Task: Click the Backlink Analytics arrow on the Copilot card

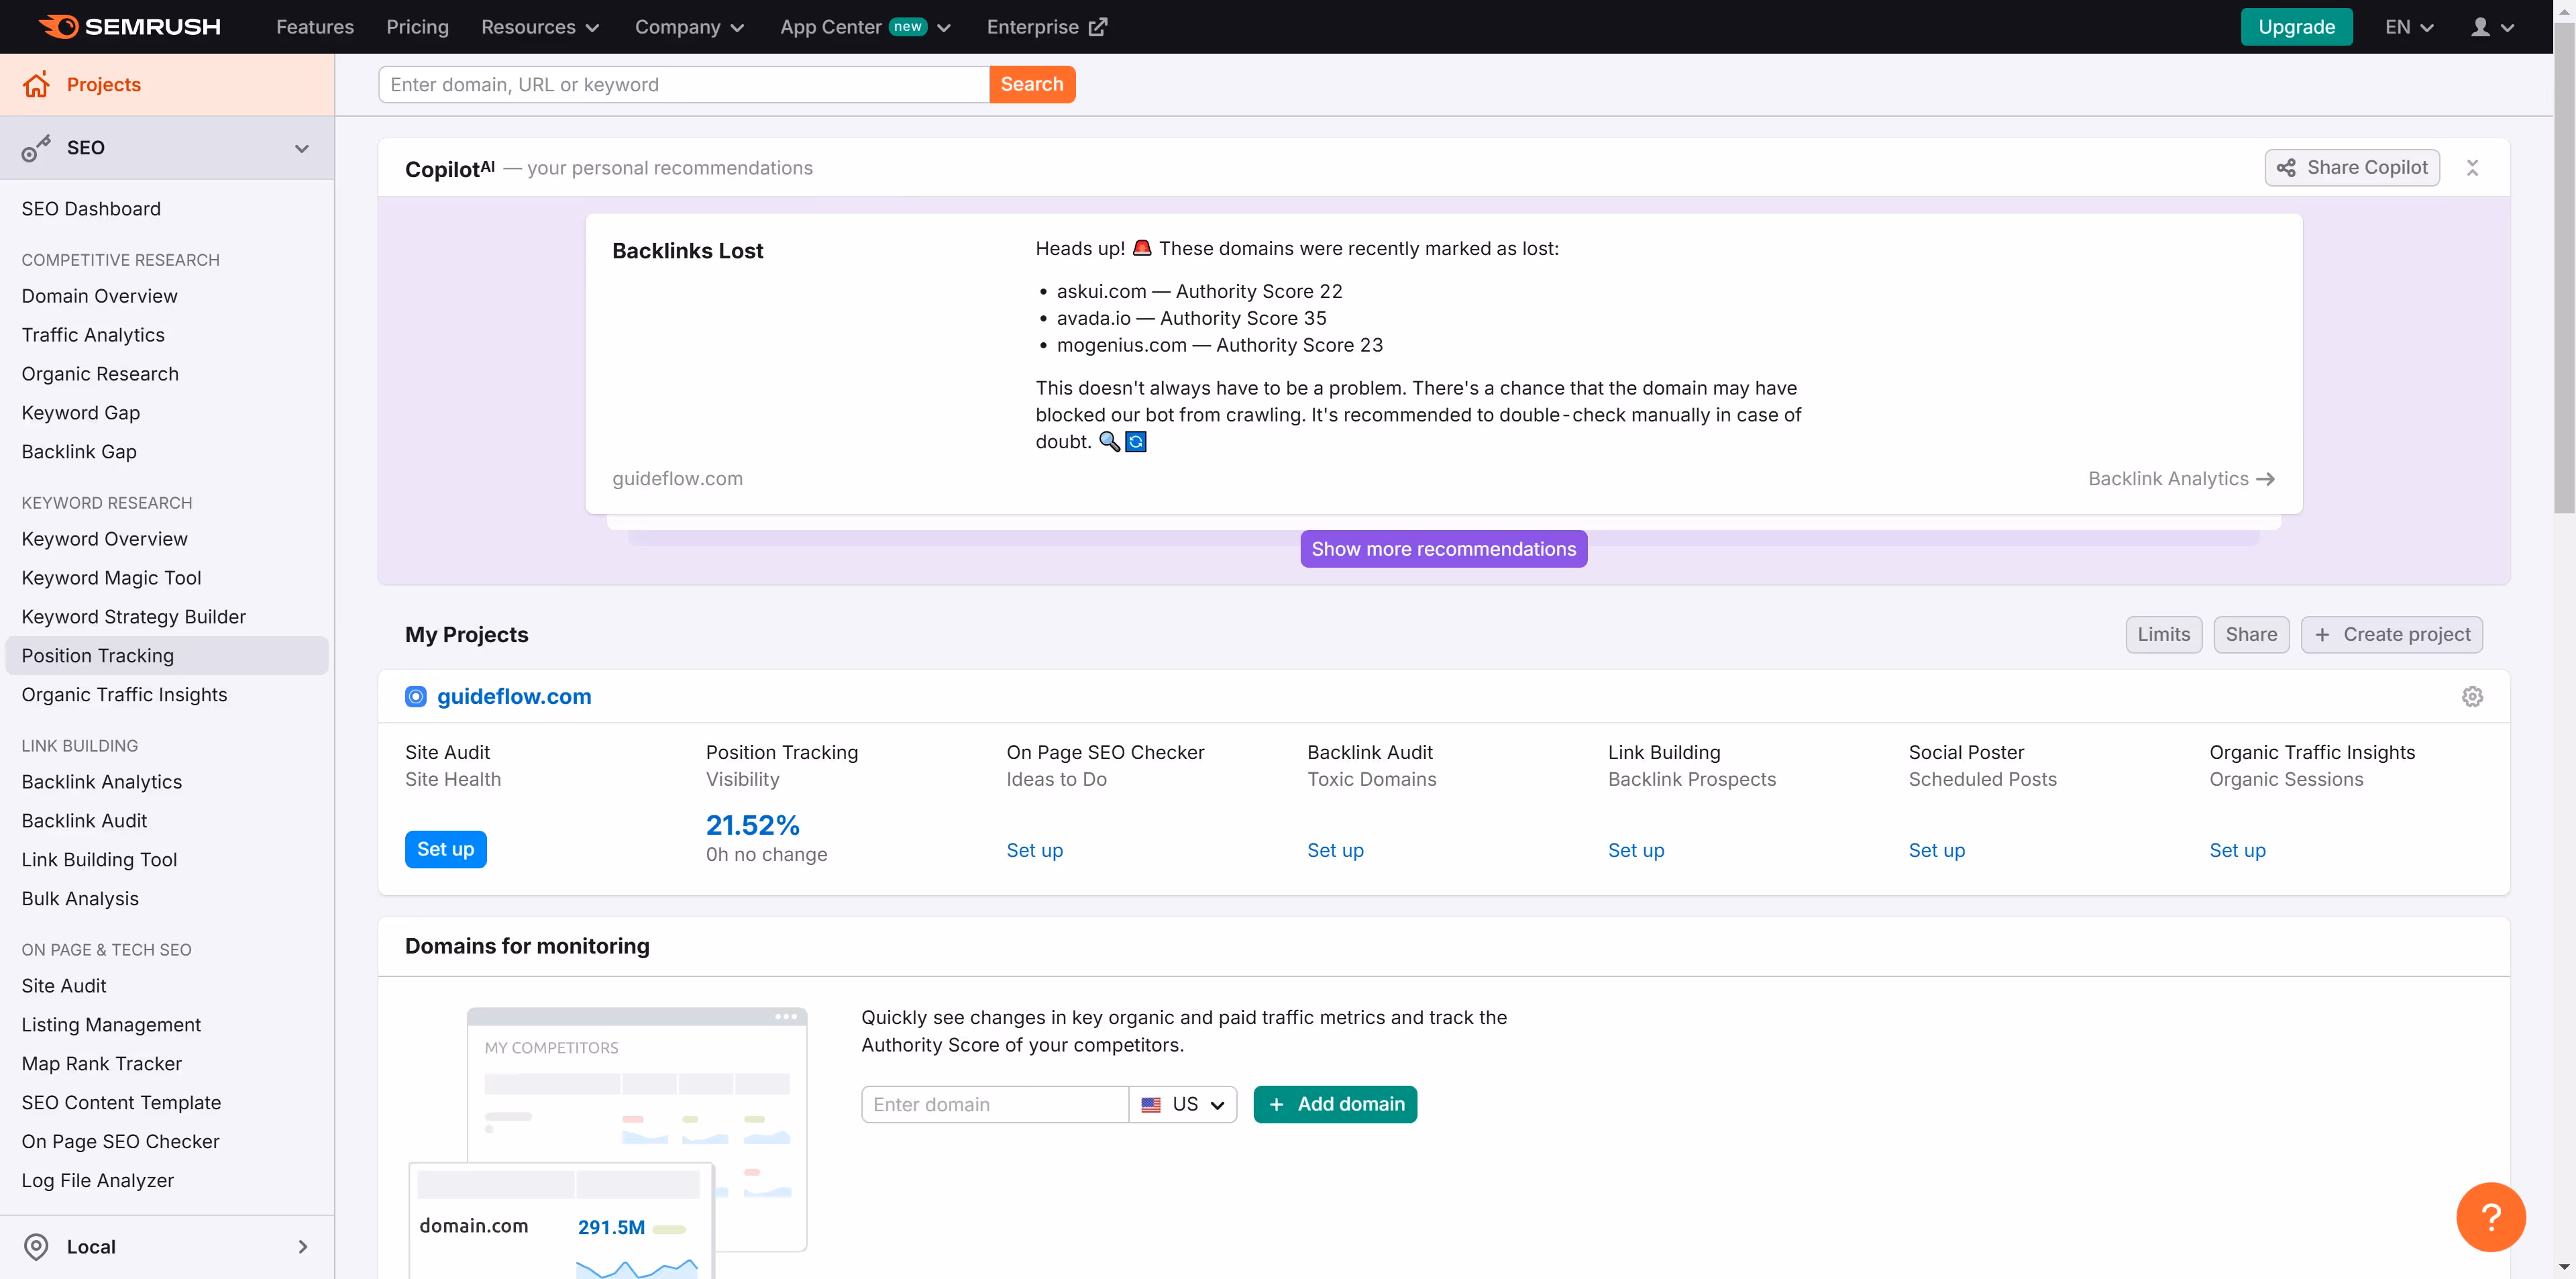Action: pyautogui.click(x=2266, y=479)
